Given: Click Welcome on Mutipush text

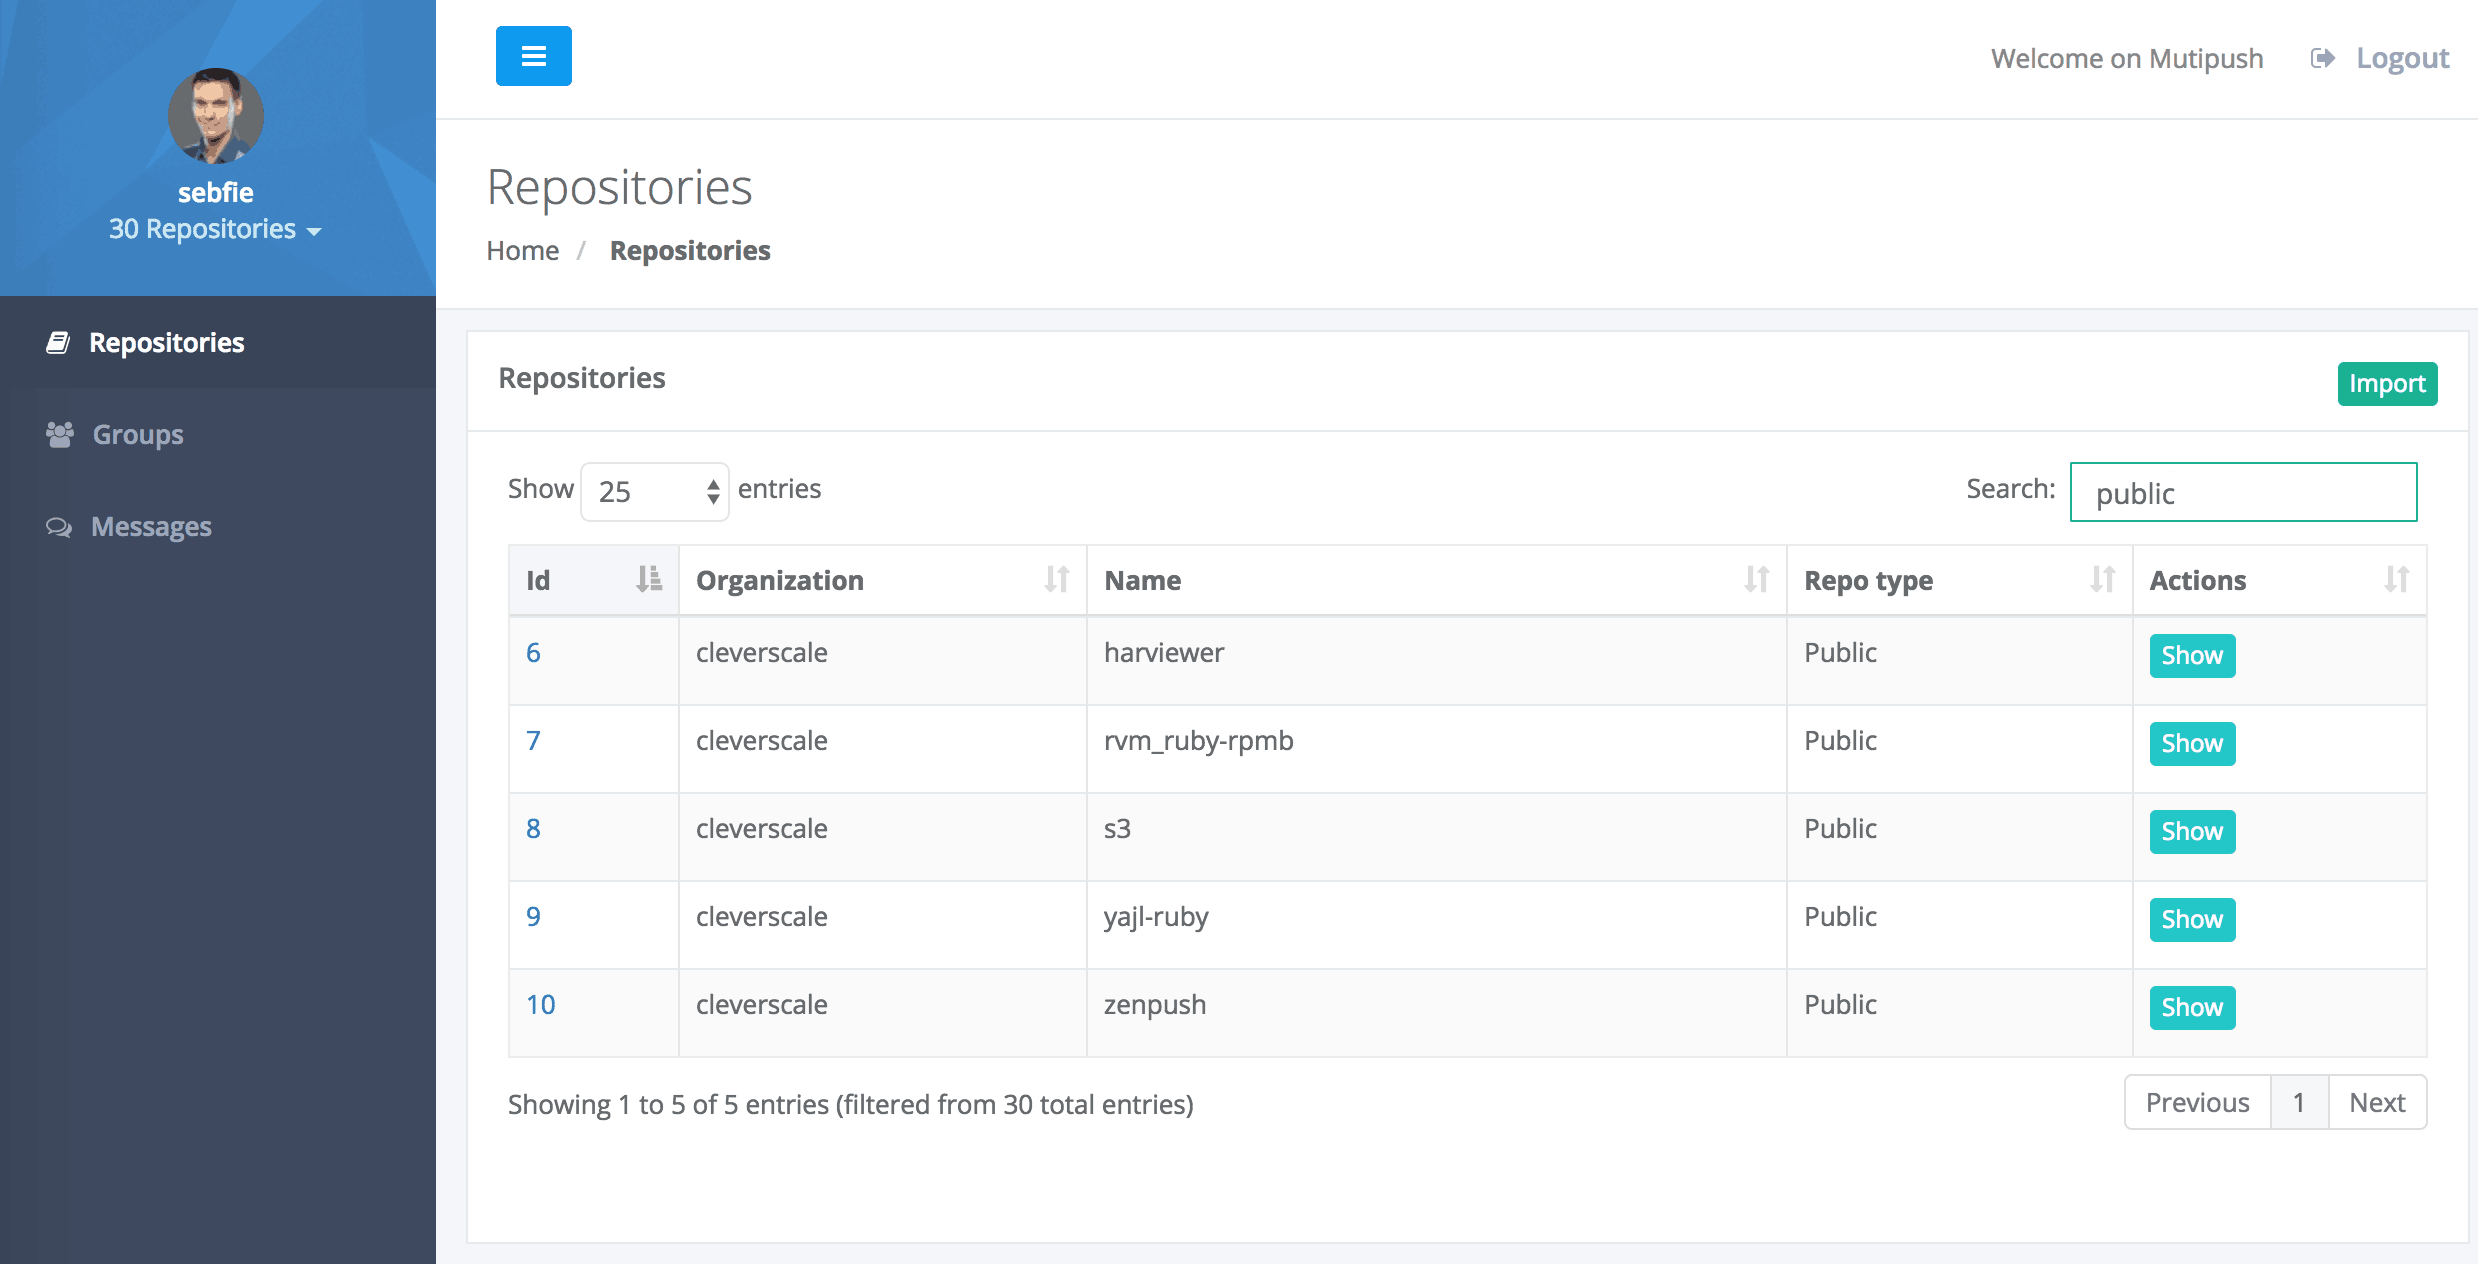Looking at the screenshot, I should [x=2127, y=58].
